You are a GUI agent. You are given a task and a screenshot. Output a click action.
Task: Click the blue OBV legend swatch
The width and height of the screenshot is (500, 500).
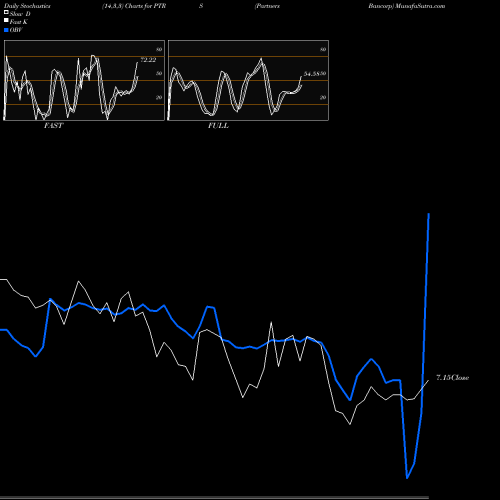tap(6, 30)
